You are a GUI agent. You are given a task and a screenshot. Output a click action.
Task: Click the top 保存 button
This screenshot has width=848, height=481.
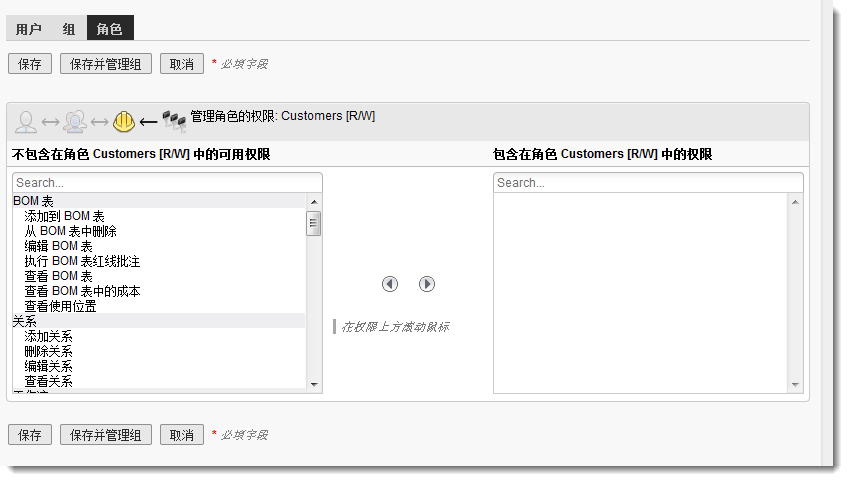tap(30, 64)
